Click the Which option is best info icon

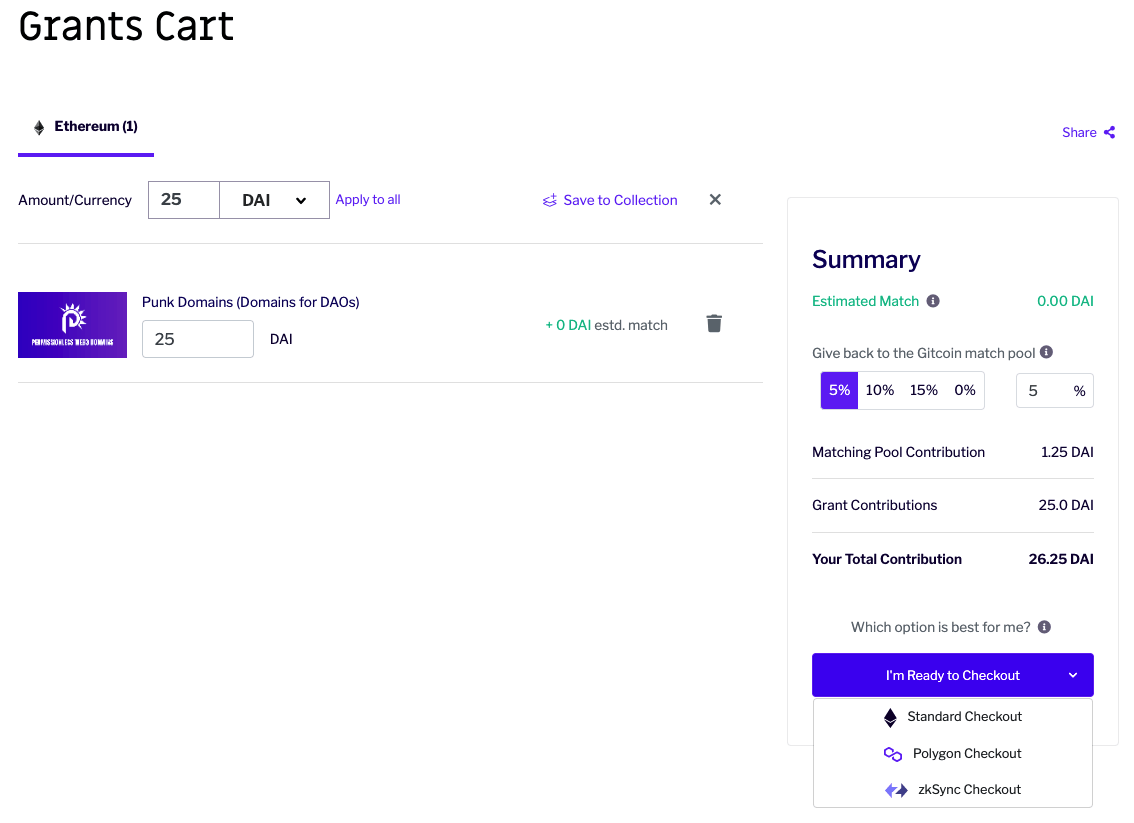(x=1044, y=627)
